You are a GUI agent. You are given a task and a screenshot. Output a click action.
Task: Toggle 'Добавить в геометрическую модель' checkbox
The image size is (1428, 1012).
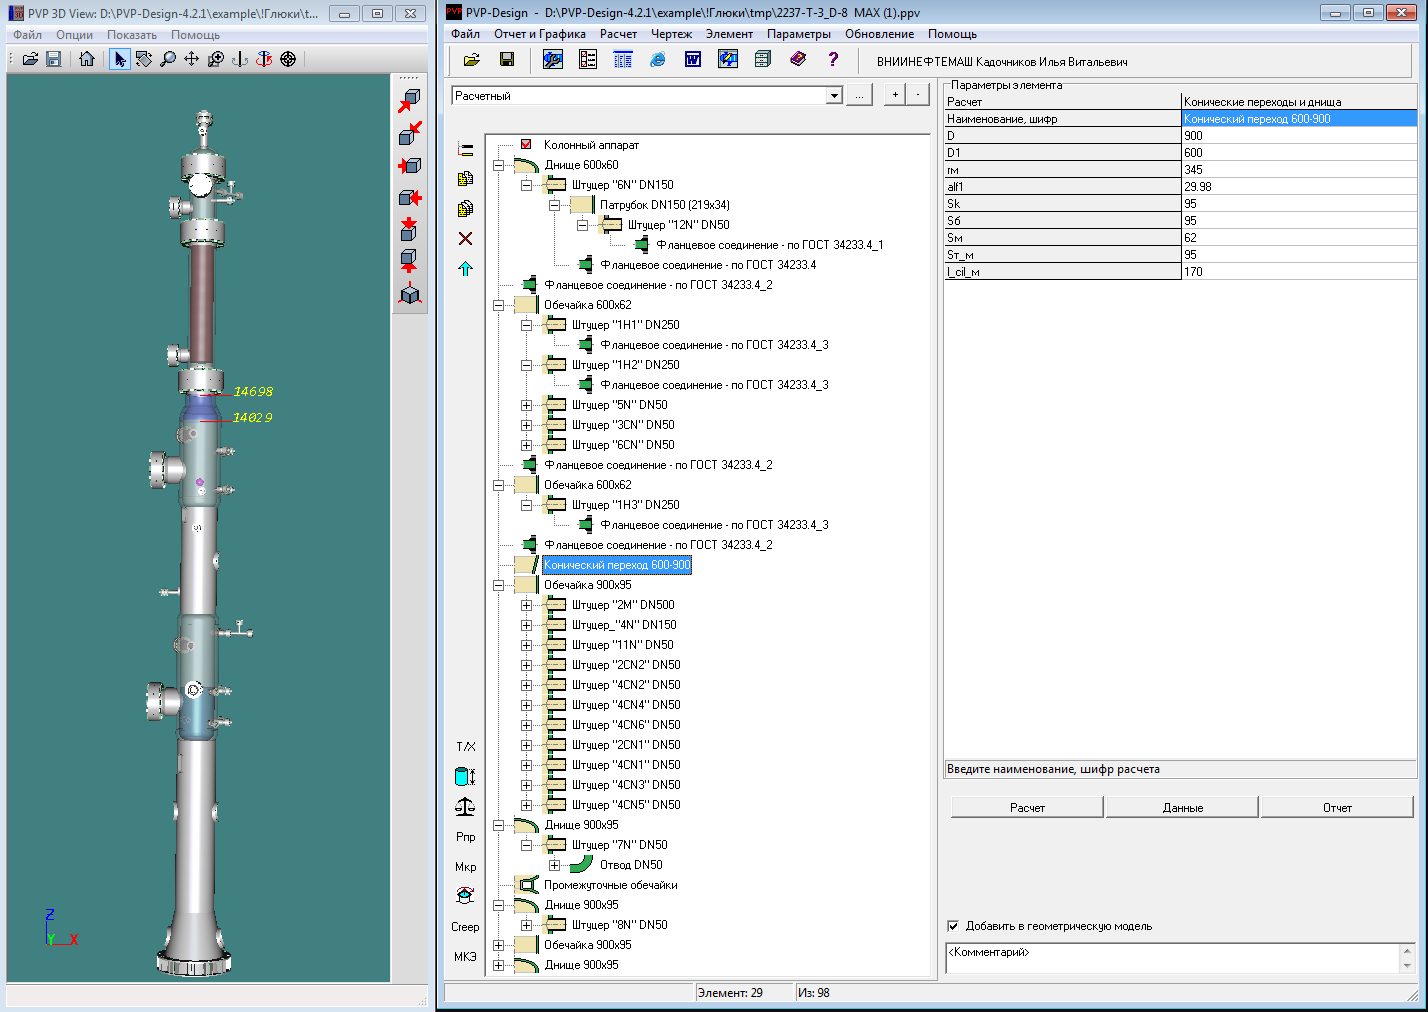point(953,926)
